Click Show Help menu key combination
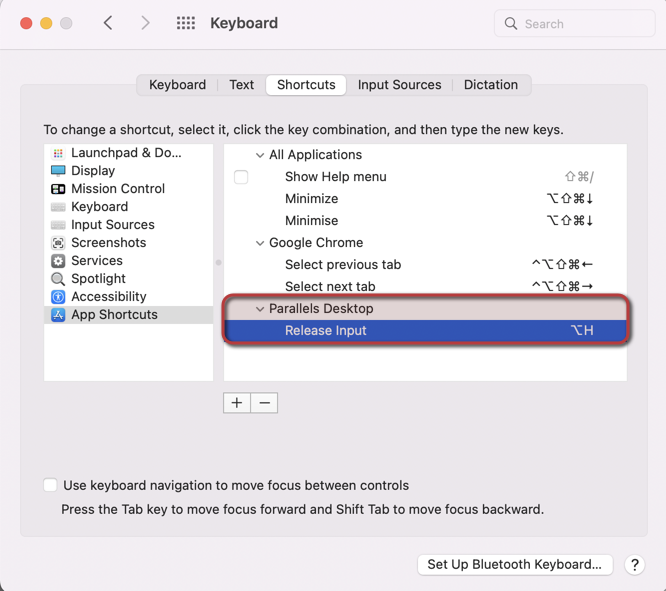The image size is (666, 591). pos(579,177)
